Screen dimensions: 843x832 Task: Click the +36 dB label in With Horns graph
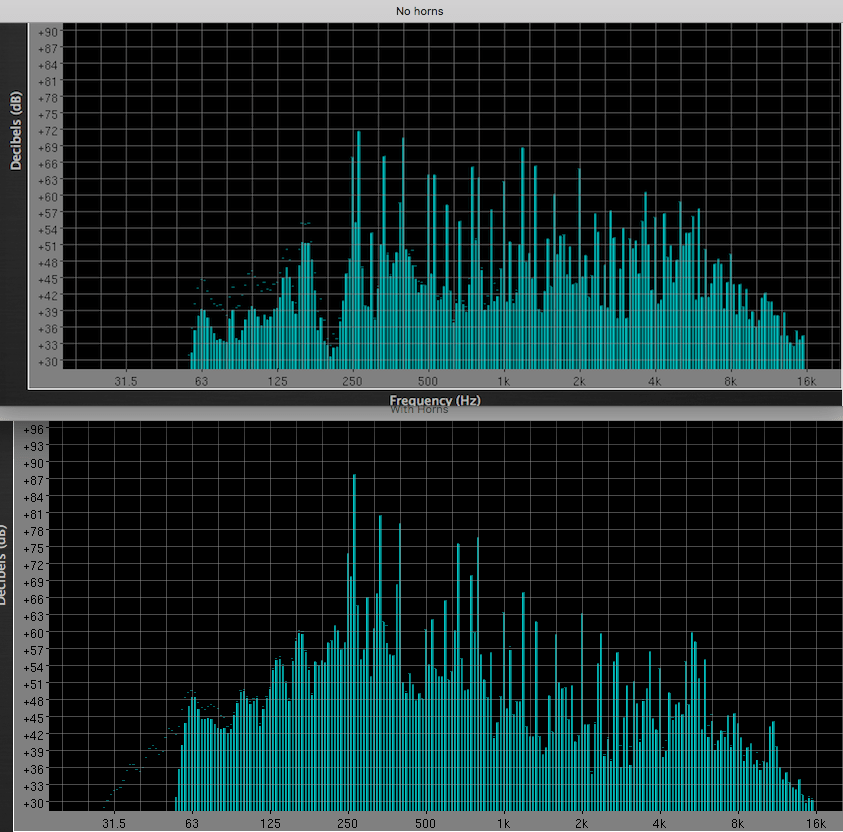33,769
